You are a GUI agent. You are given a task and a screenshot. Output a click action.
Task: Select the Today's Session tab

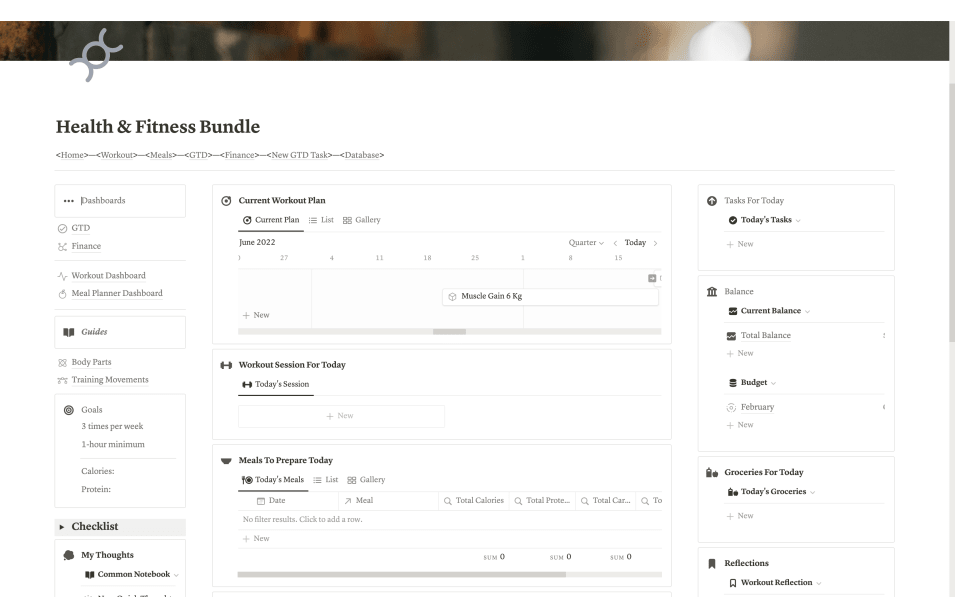coord(276,384)
